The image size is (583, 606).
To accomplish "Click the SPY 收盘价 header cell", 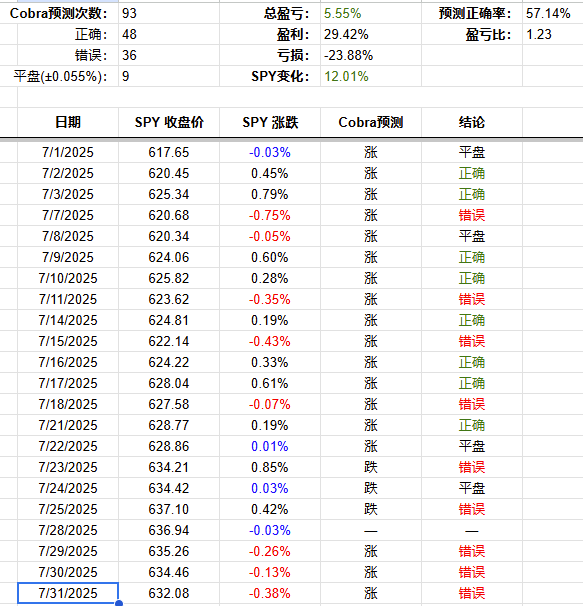I will [x=169, y=122].
